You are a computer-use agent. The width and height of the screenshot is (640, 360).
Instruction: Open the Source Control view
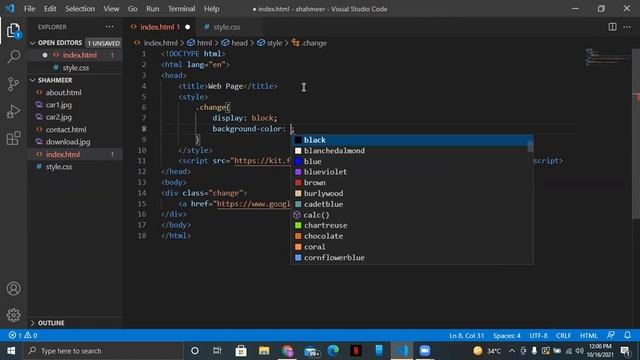click(13, 84)
